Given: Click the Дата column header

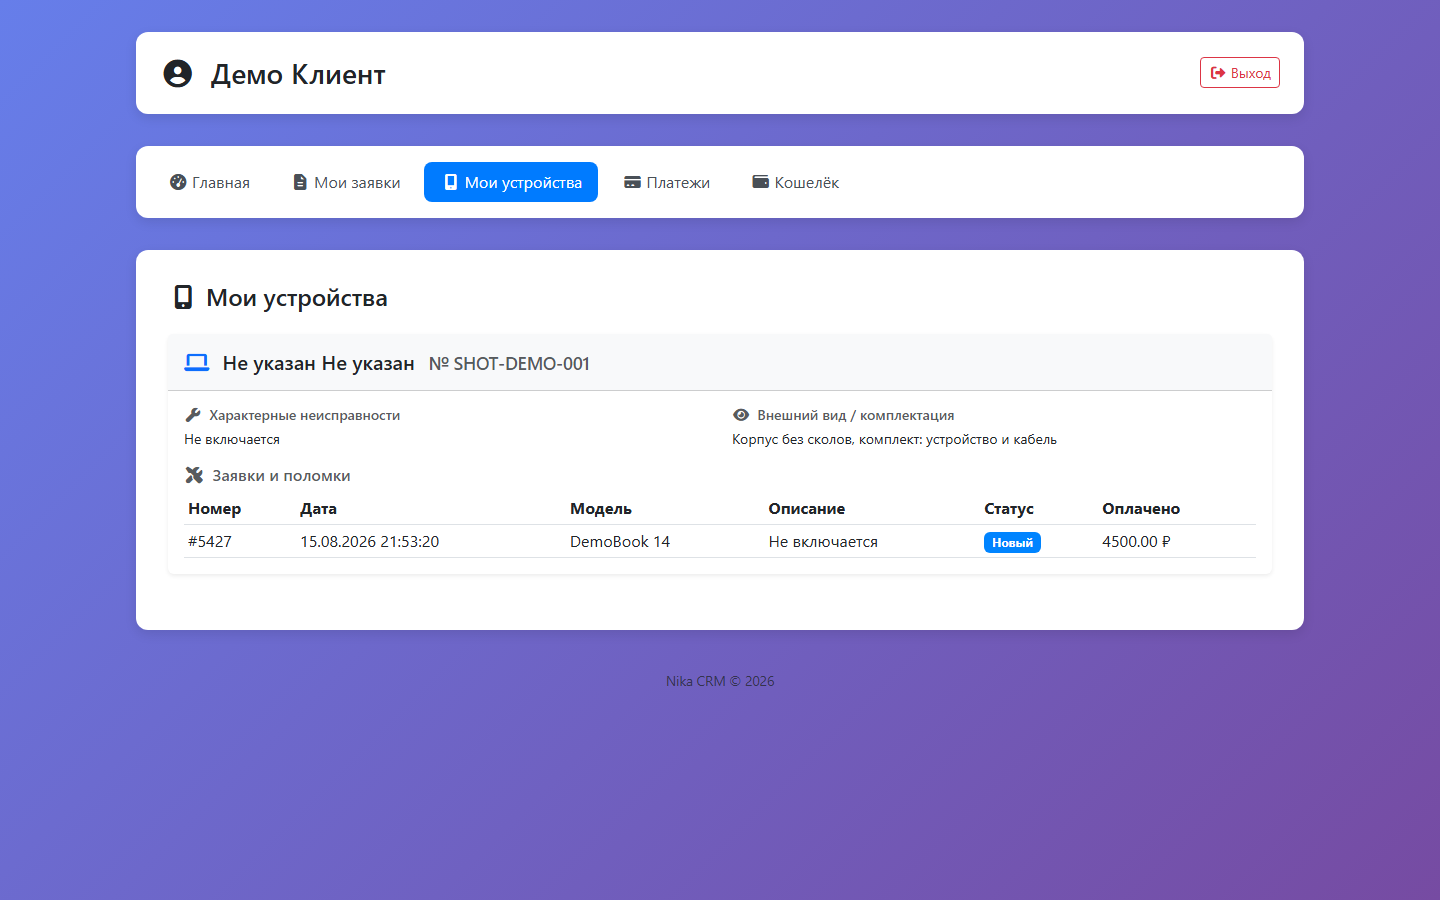Looking at the screenshot, I should 318,508.
